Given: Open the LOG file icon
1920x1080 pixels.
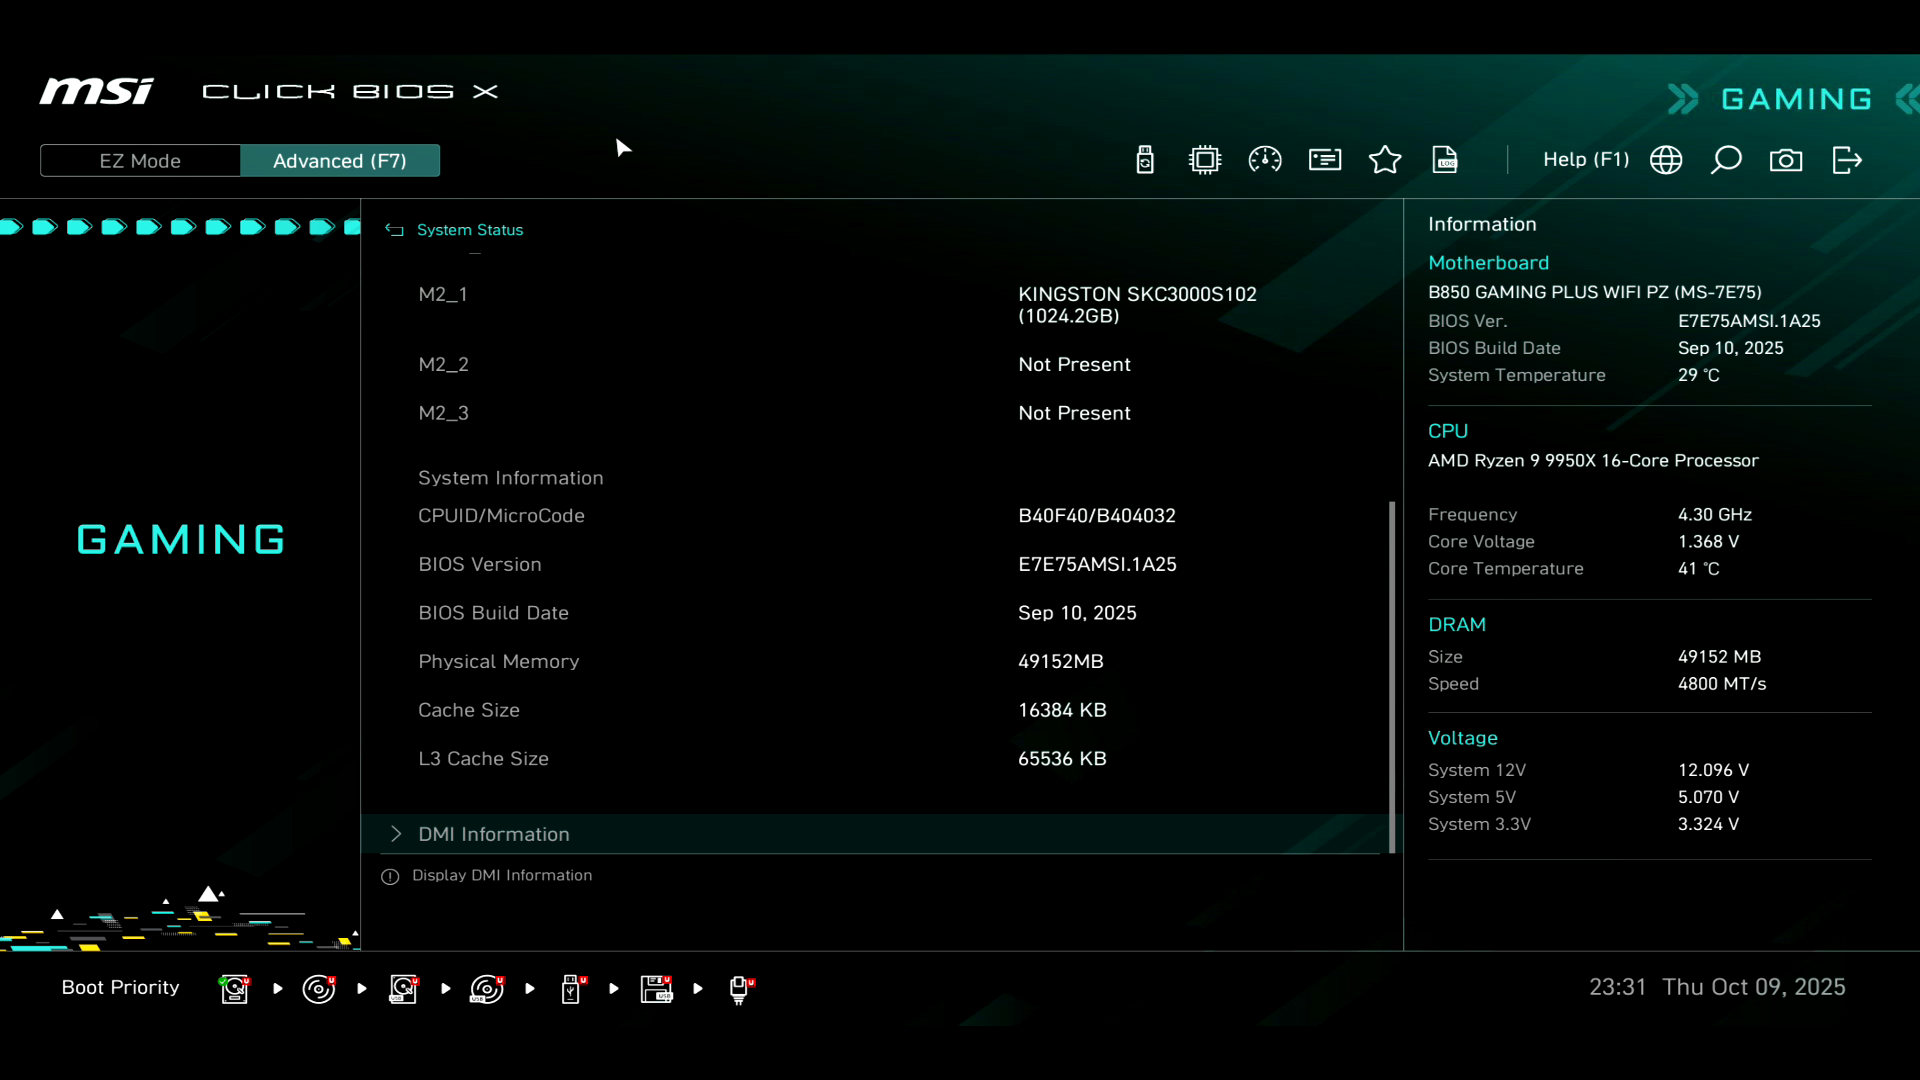Looking at the screenshot, I should (1445, 160).
